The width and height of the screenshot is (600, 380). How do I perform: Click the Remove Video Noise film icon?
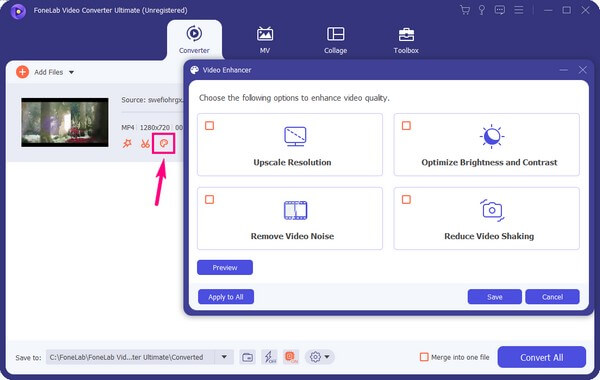click(x=295, y=210)
